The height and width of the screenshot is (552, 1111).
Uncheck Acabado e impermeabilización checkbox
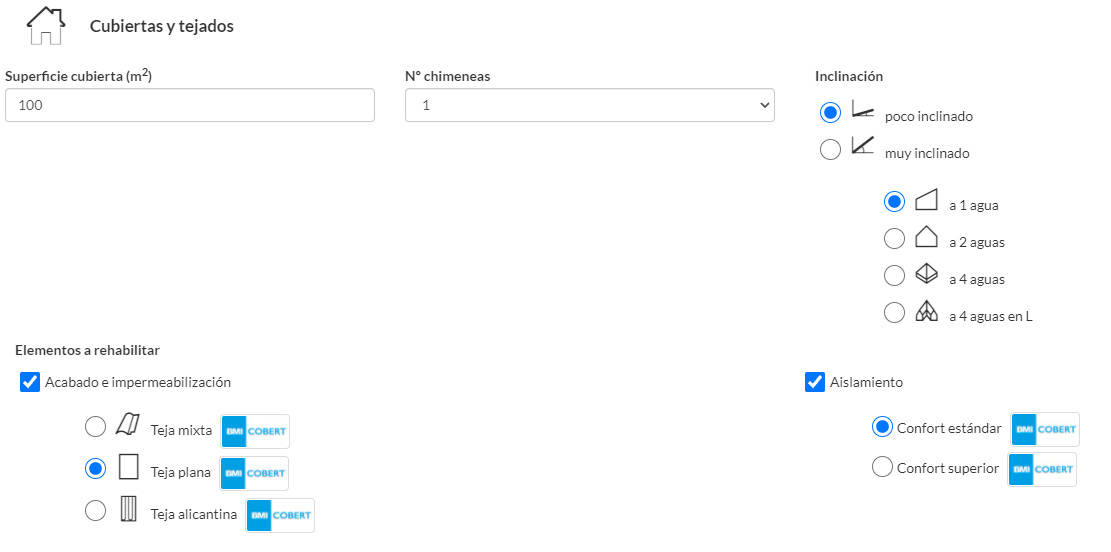30,382
